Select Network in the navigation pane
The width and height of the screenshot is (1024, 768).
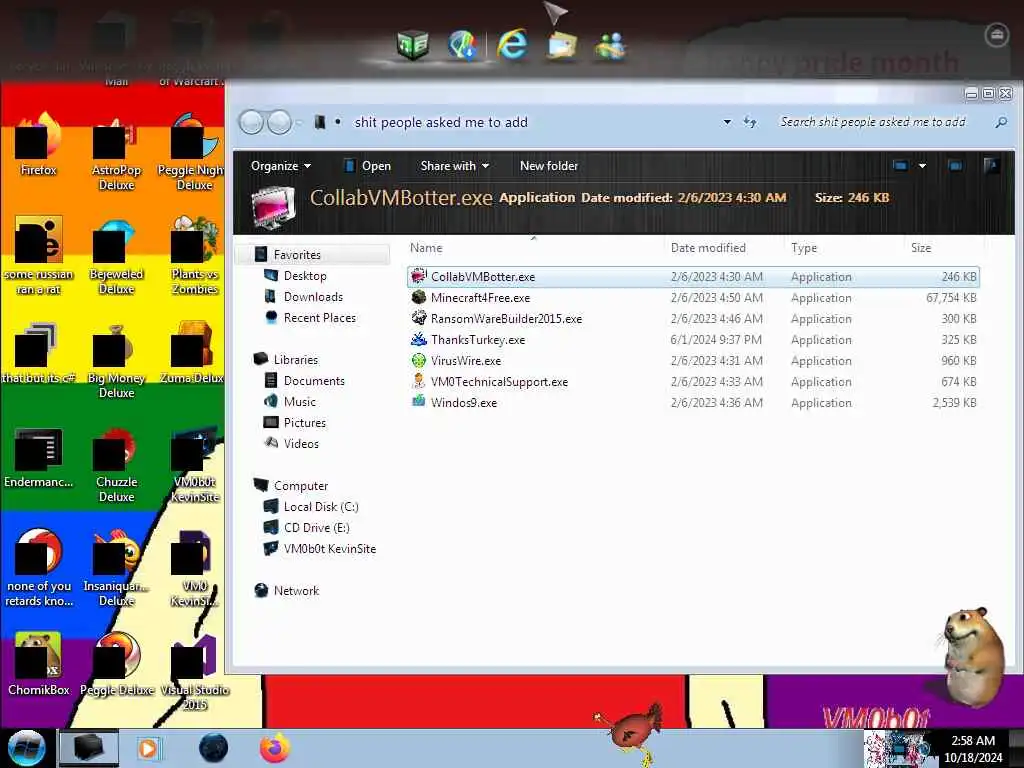pos(296,590)
